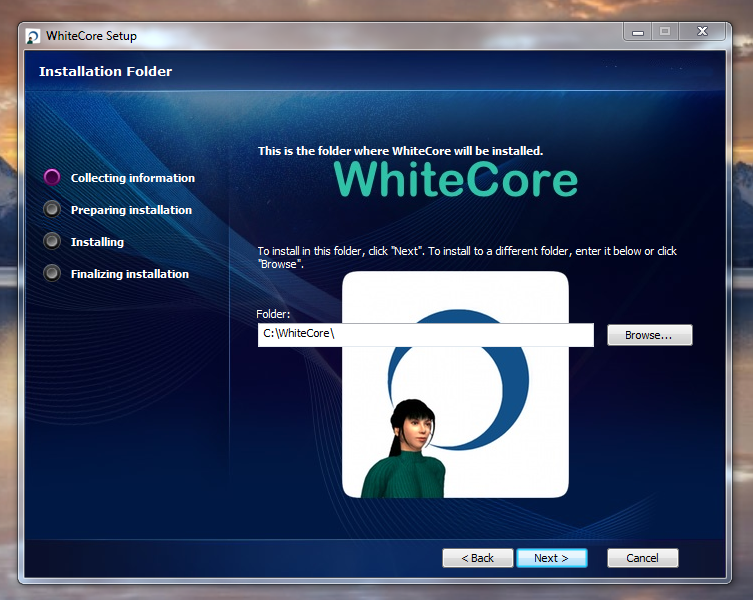Screen dimensions: 753x600
Task: Click the Folder: label above the path
Action: pyautogui.click(x=273, y=314)
